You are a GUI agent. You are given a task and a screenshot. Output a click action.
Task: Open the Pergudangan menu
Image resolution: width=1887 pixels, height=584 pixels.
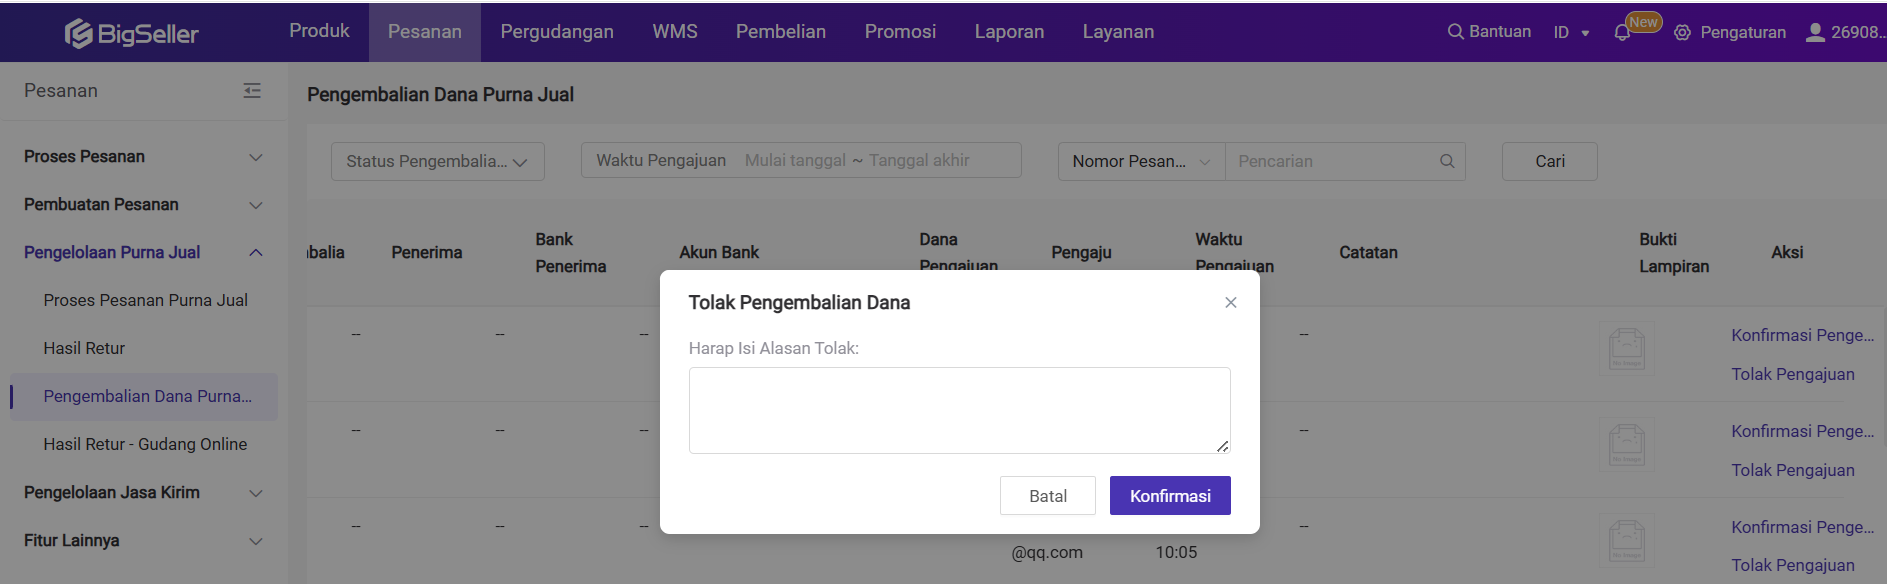coord(557,32)
